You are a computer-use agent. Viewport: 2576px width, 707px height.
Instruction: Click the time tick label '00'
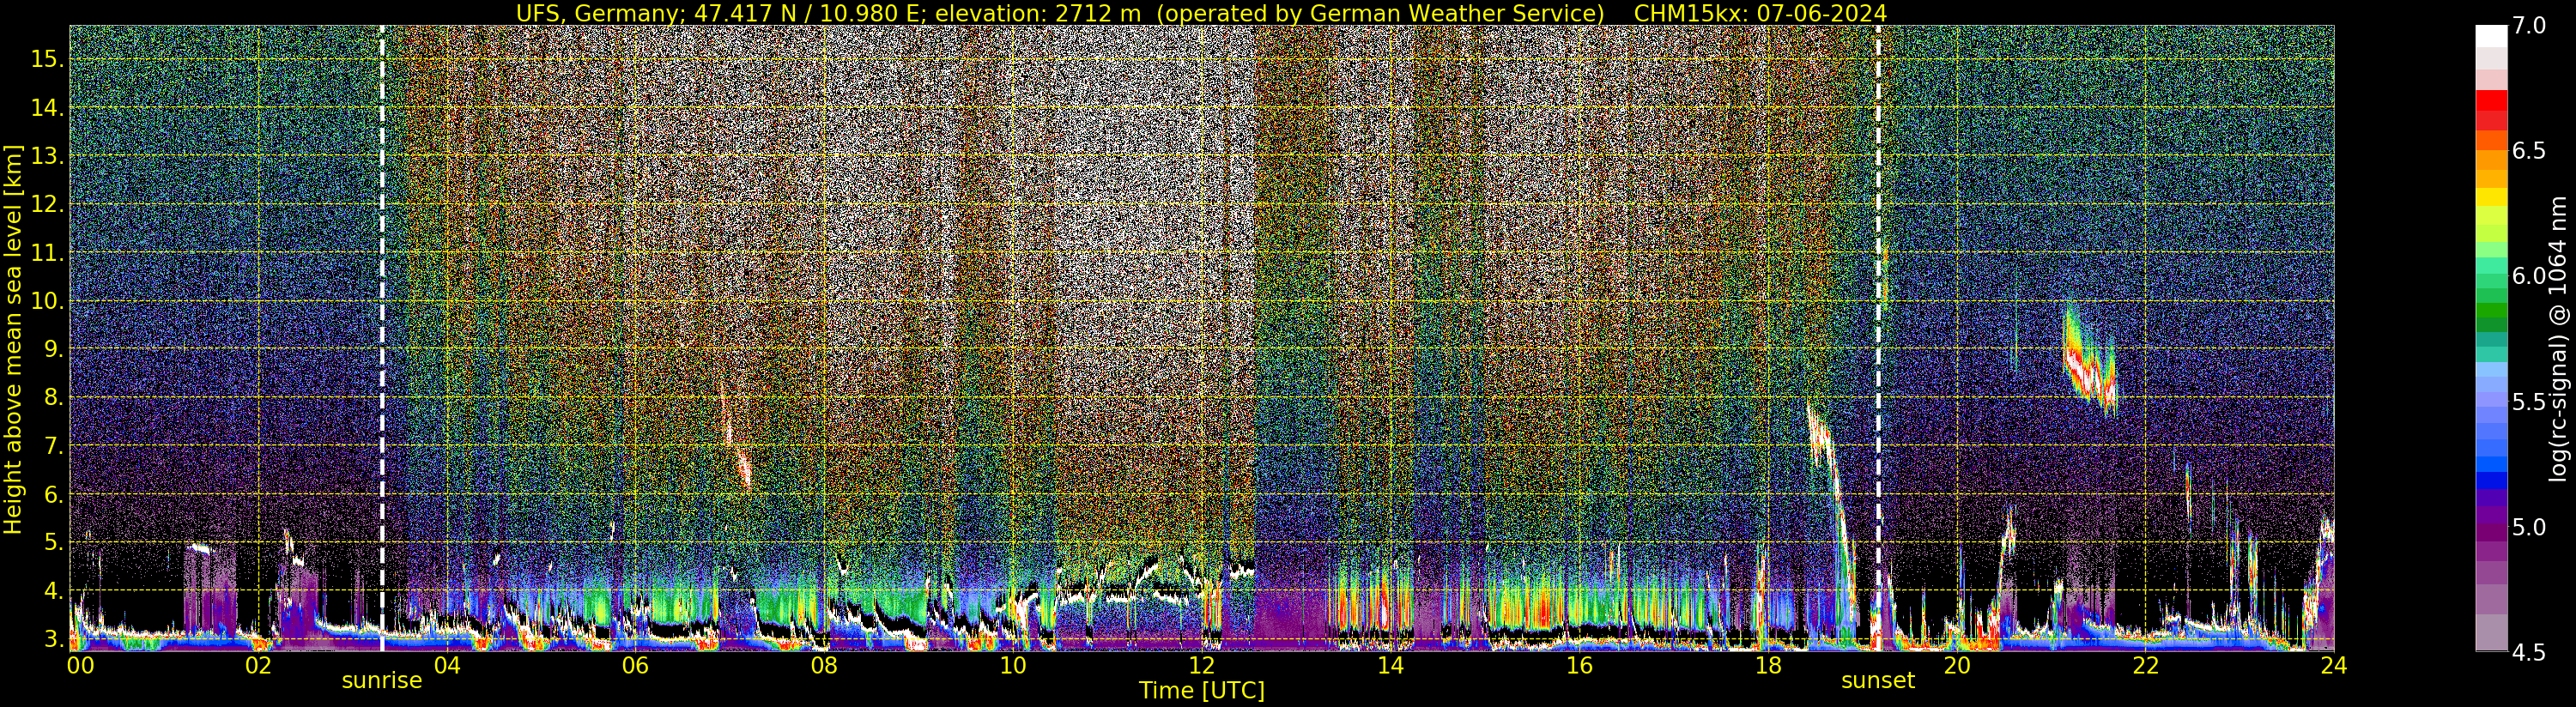(x=79, y=665)
